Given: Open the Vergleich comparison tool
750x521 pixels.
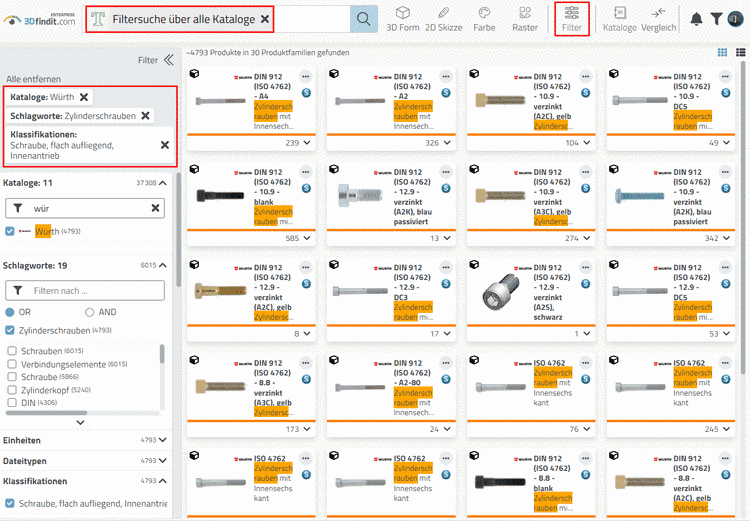Looking at the screenshot, I should tap(659, 19).
